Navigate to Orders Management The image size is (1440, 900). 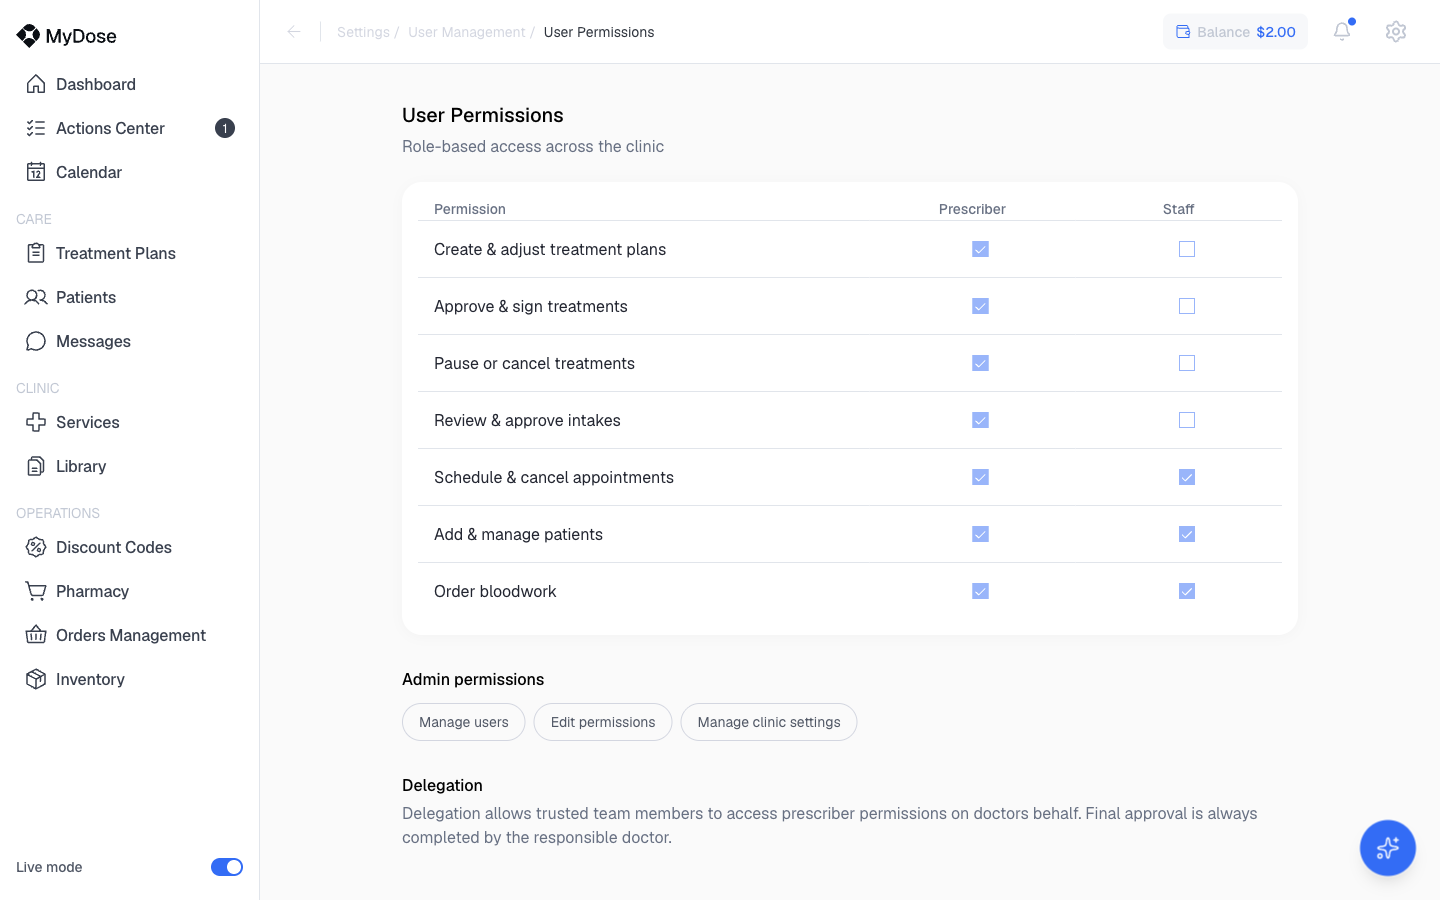tap(129, 635)
